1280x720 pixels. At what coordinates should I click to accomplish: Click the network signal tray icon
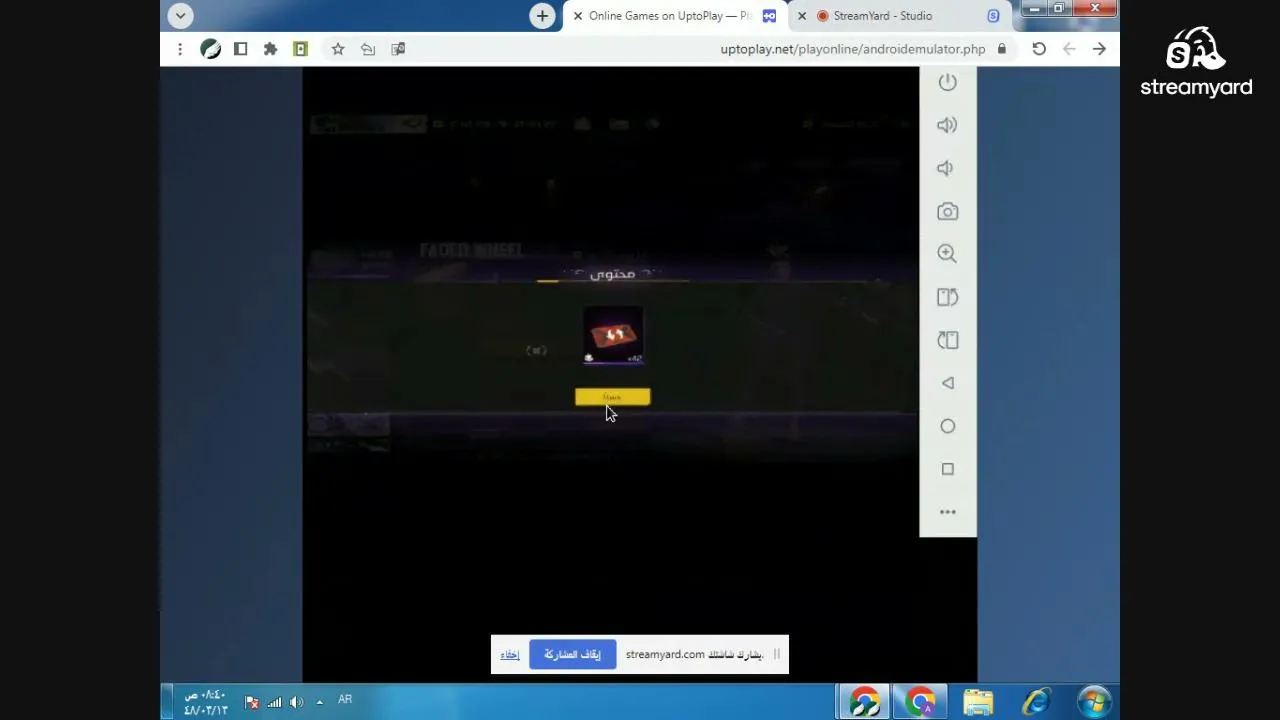(x=274, y=702)
